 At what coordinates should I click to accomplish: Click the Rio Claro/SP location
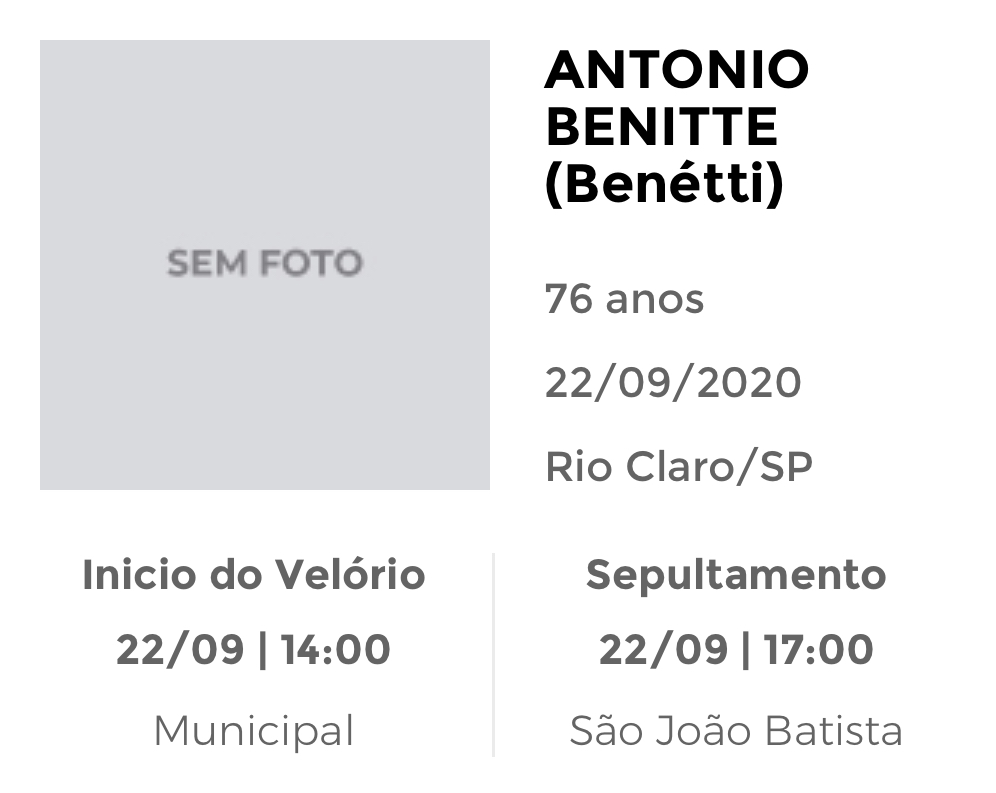pyautogui.click(x=679, y=467)
